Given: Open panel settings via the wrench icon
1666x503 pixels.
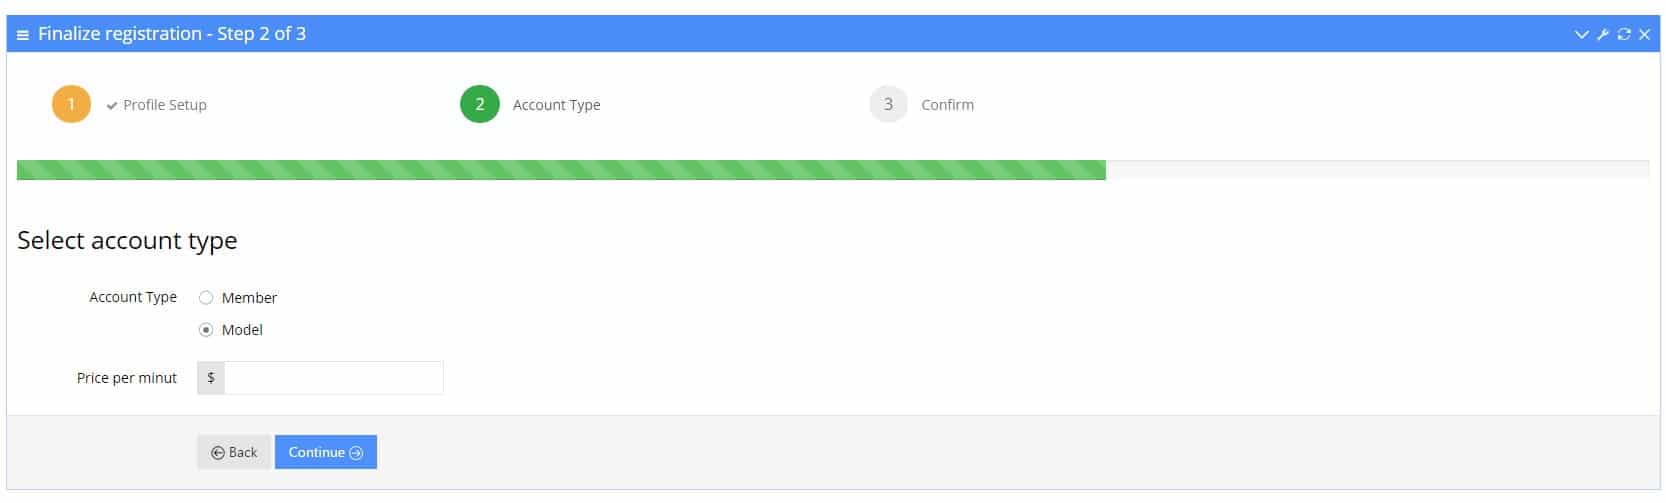Looking at the screenshot, I should pyautogui.click(x=1602, y=34).
